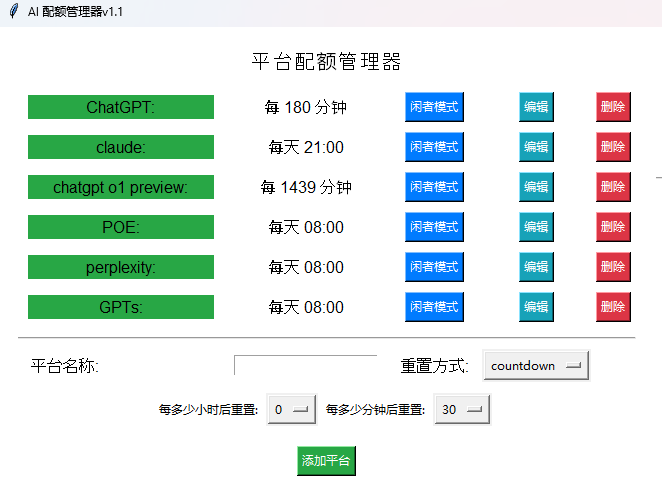Click the 重置方式: label
662x482 pixels.
tap(434, 366)
